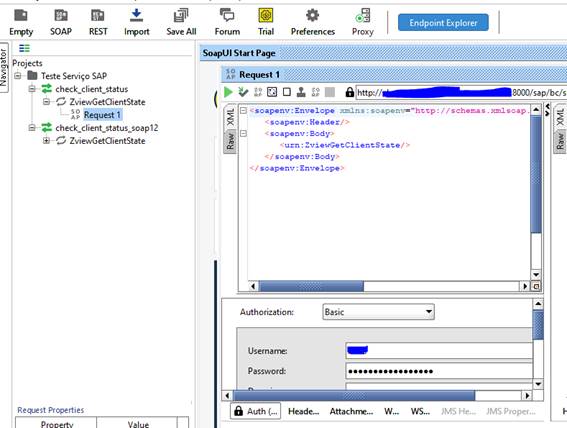Collapse the check_client_status interface node
Viewport: 567px width, 428px height.
[32, 89]
